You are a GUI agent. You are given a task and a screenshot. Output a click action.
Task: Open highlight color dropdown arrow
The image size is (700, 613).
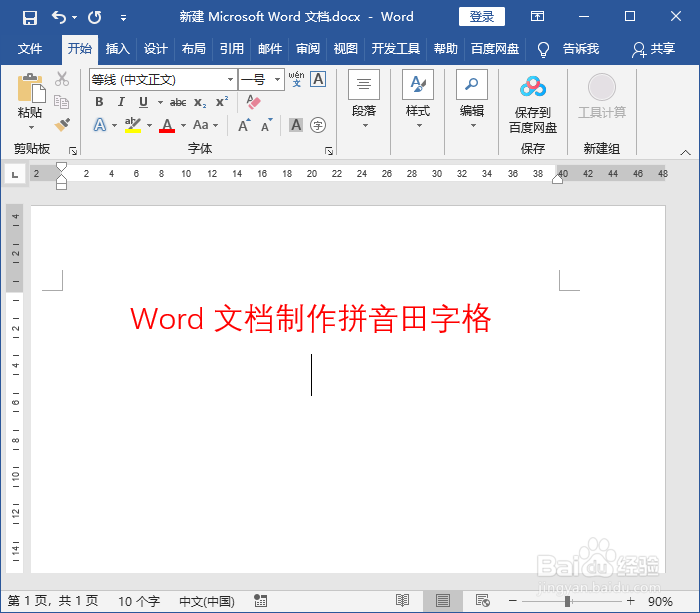150,125
